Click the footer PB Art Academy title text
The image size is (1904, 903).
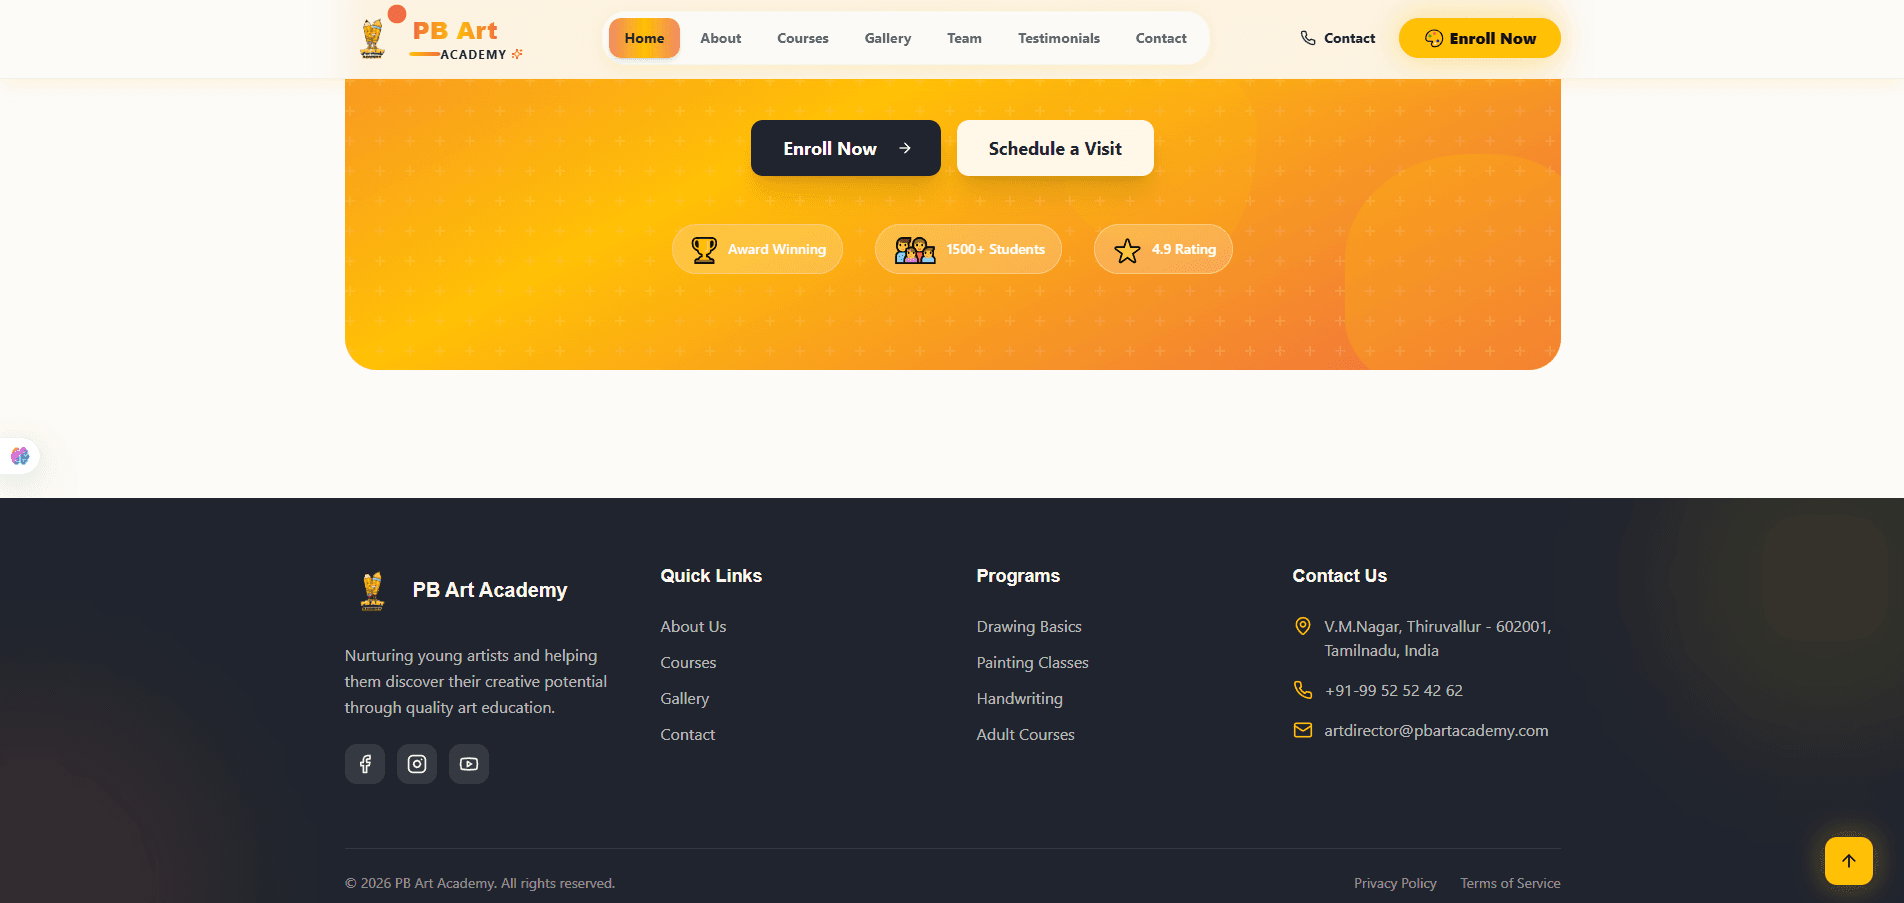(x=490, y=590)
